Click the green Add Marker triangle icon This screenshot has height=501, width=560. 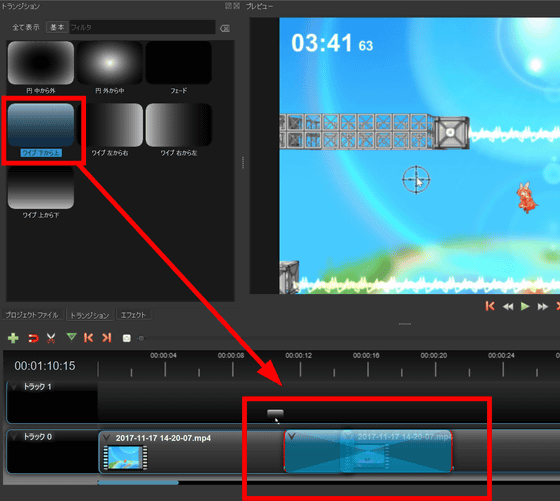[71, 337]
